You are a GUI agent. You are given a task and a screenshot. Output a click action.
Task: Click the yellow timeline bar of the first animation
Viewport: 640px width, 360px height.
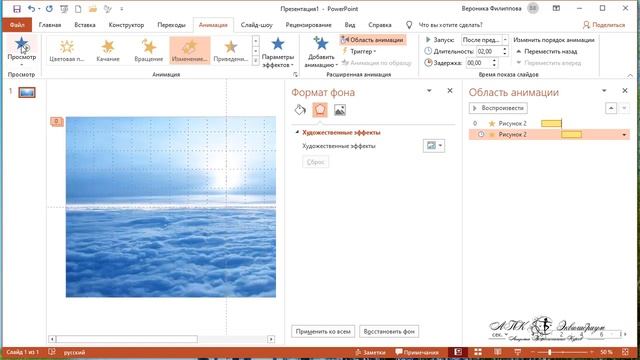(551, 123)
